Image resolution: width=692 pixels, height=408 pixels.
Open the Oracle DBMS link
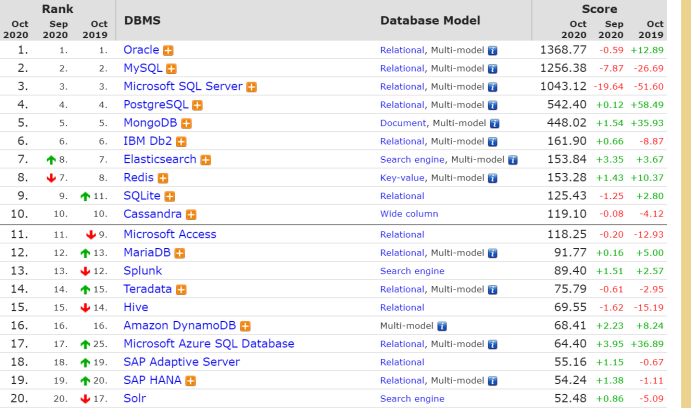pos(141,50)
